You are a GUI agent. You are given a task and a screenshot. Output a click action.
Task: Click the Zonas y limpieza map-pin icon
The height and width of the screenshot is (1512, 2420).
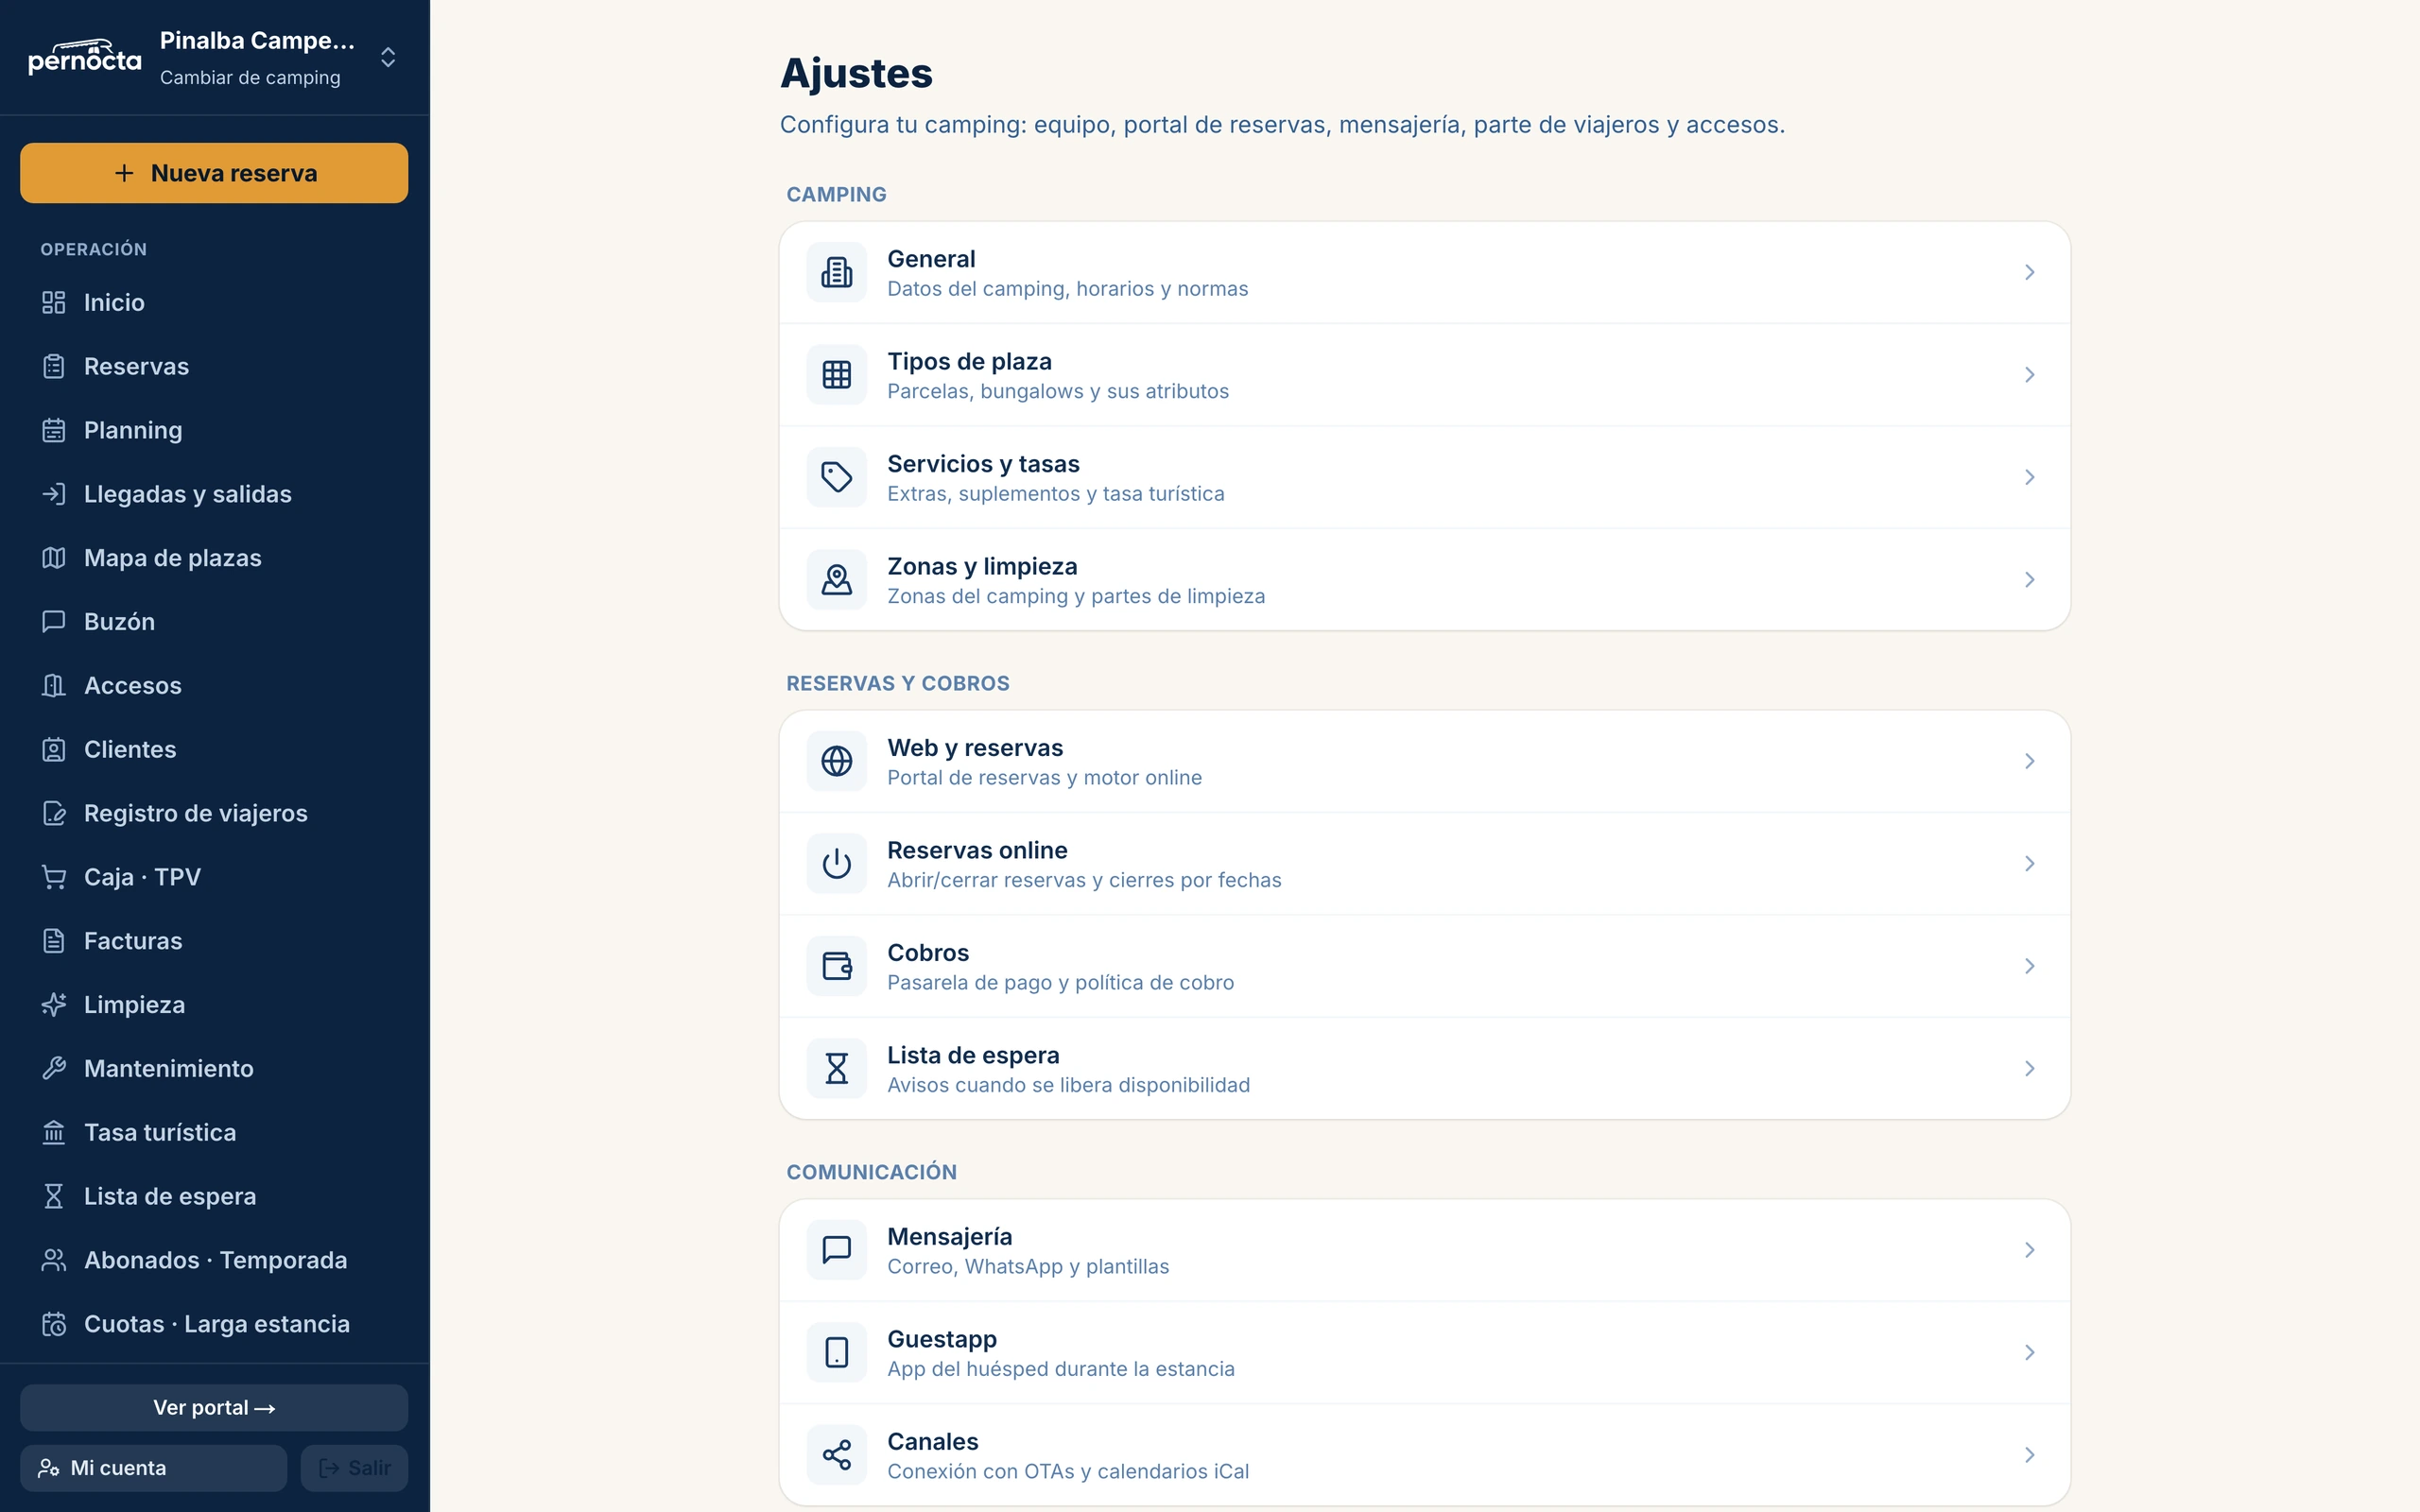[x=836, y=580]
